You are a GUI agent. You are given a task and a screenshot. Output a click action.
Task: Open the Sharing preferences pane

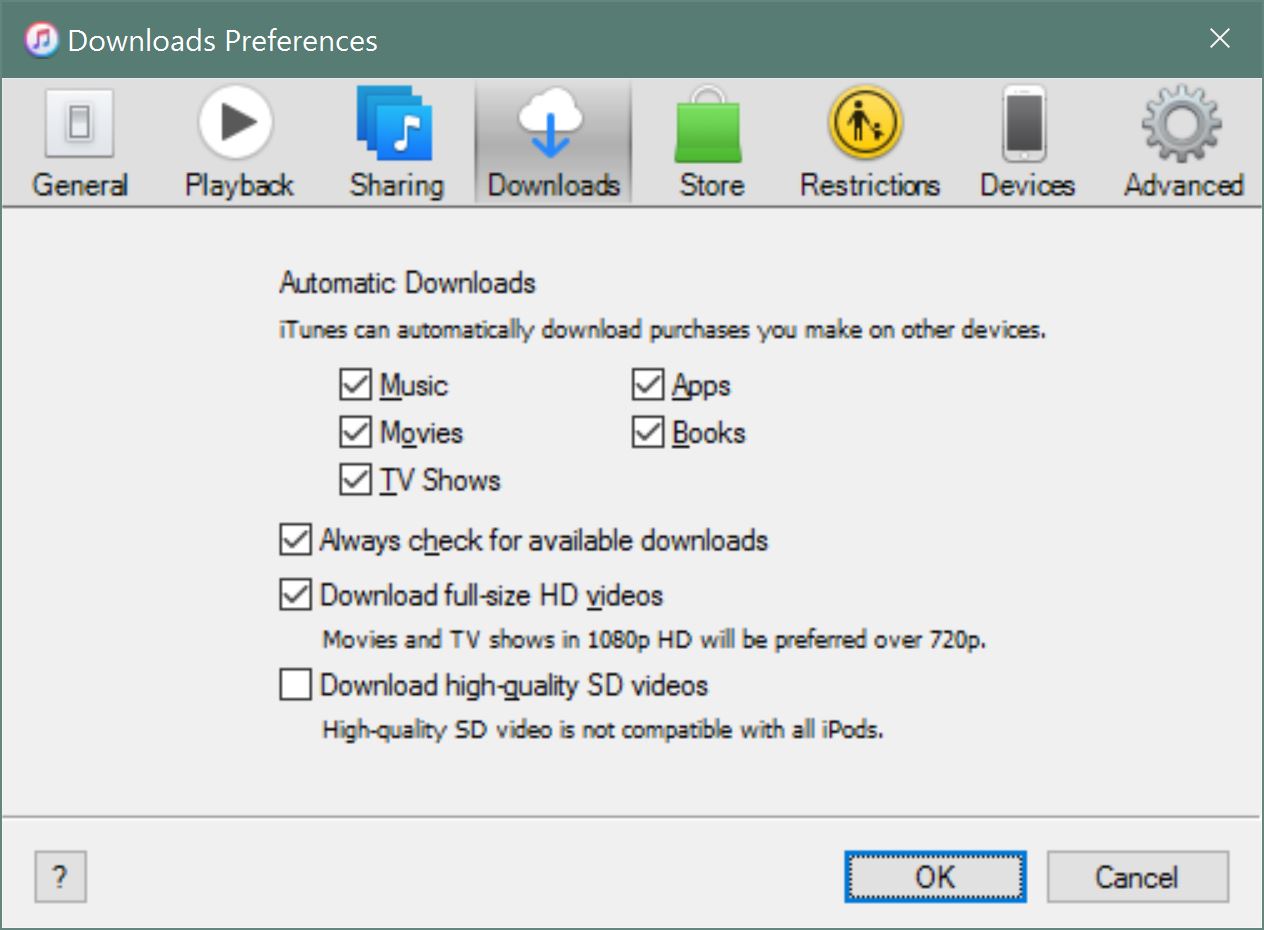(x=396, y=142)
